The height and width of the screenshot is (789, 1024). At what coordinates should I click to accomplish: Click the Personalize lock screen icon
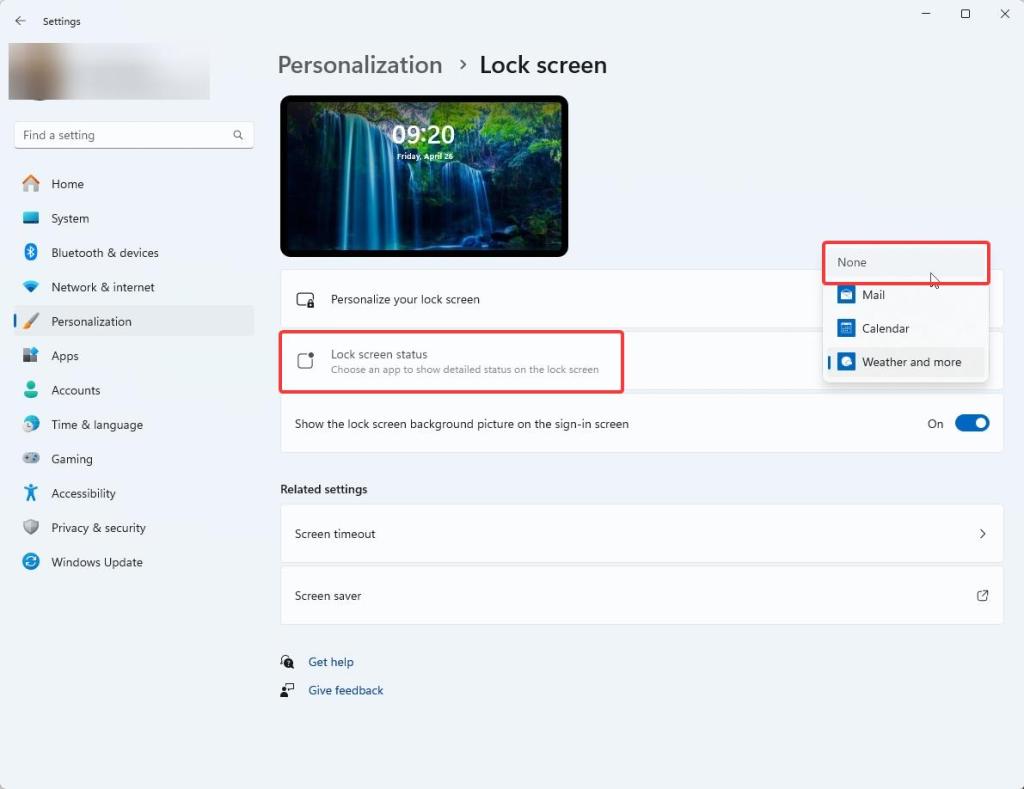coord(306,300)
